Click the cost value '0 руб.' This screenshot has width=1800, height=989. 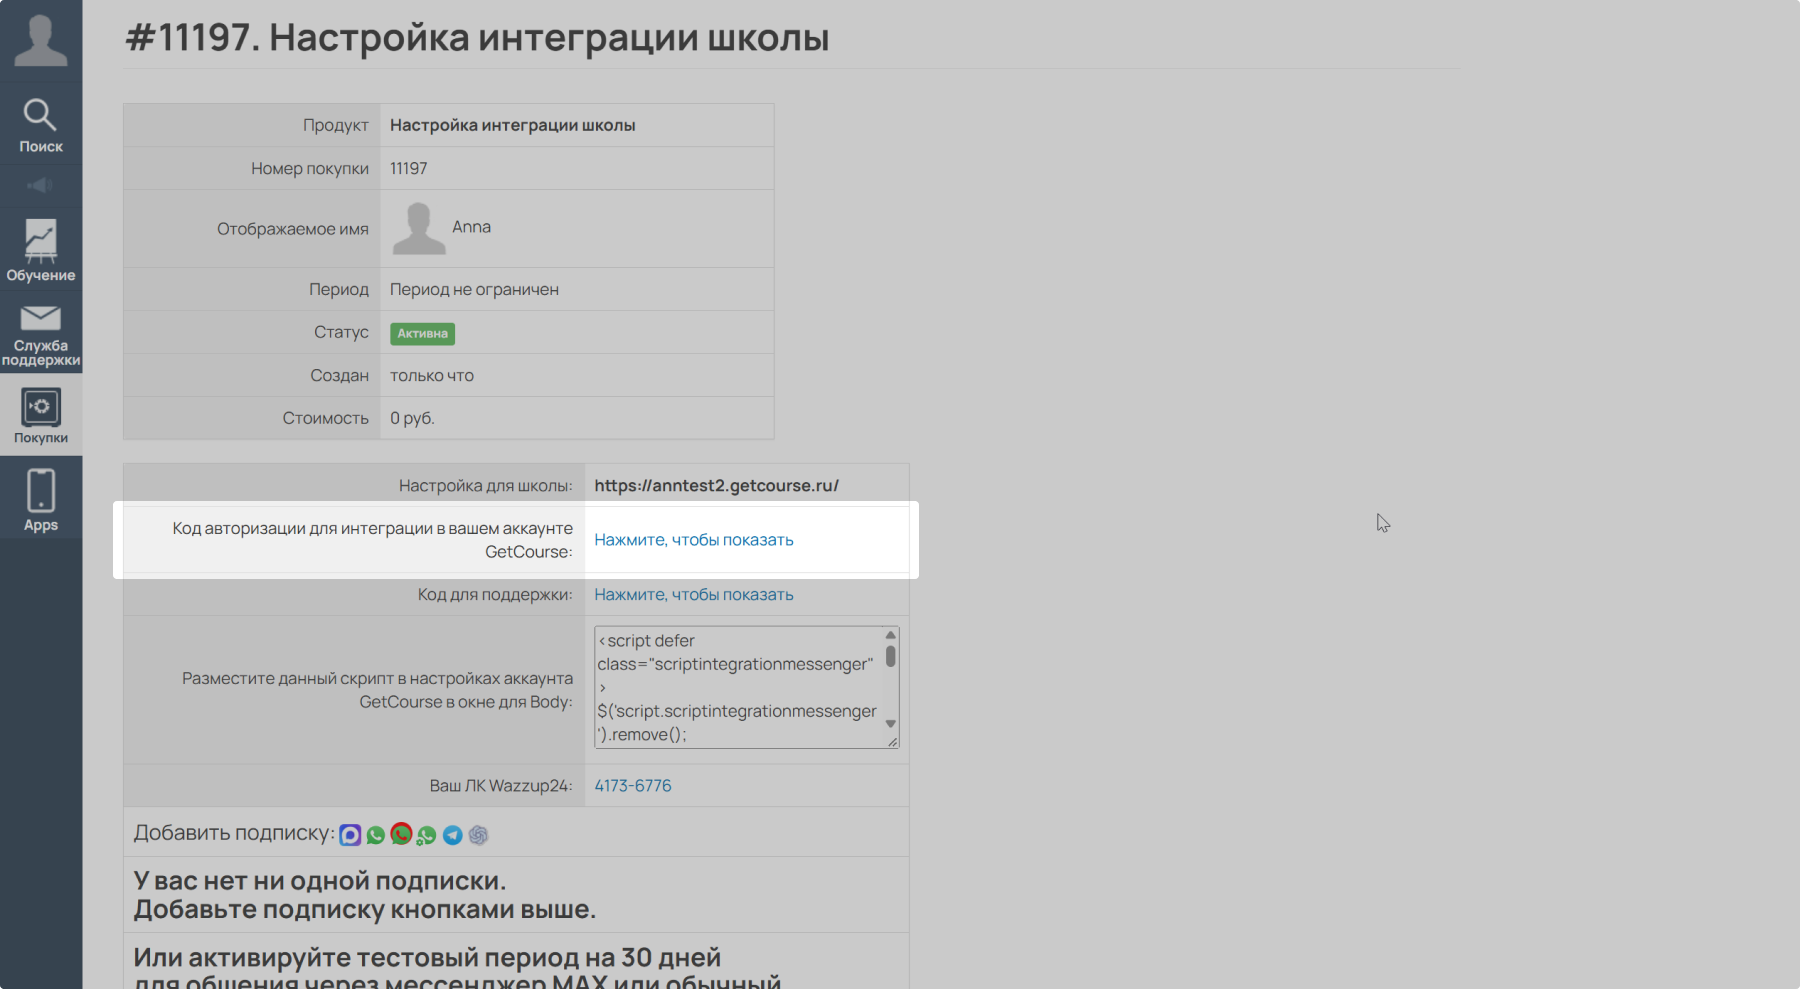(412, 419)
